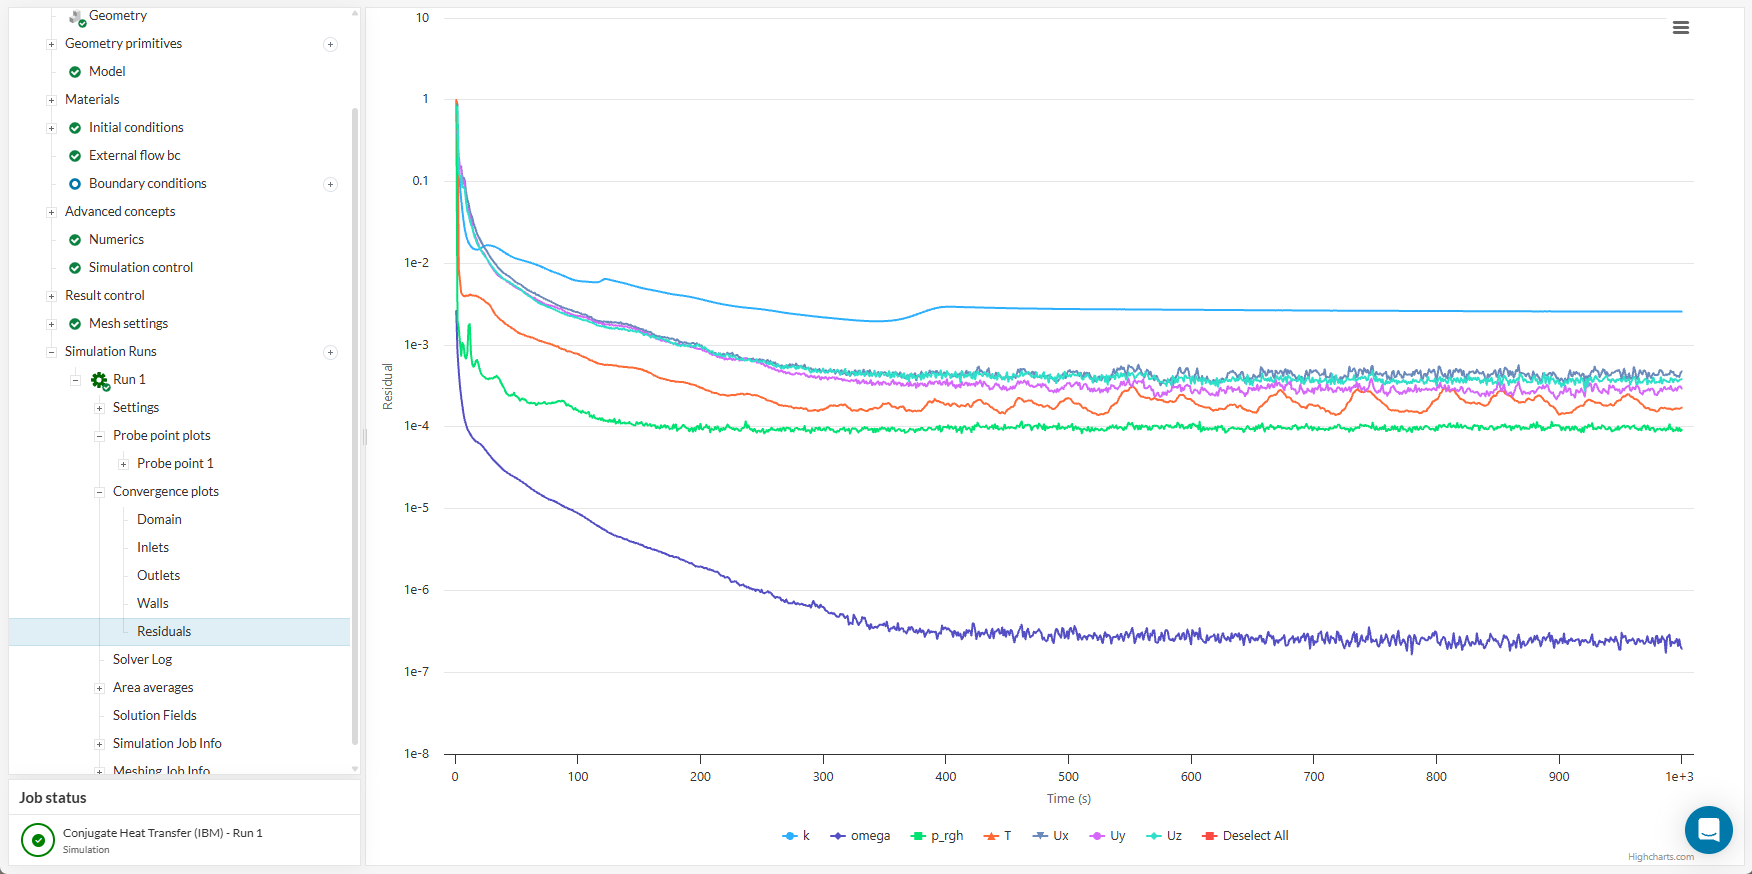
Task: Open the chart hamburger context menu
Action: pos(1680,28)
